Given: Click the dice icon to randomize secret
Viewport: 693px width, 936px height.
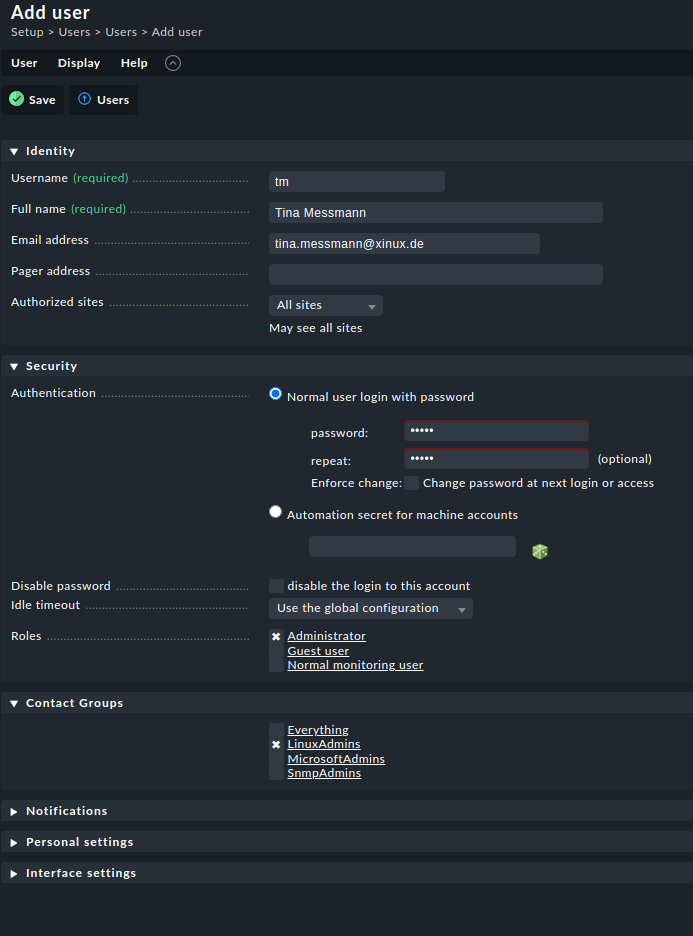Looking at the screenshot, I should (x=540, y=551).
